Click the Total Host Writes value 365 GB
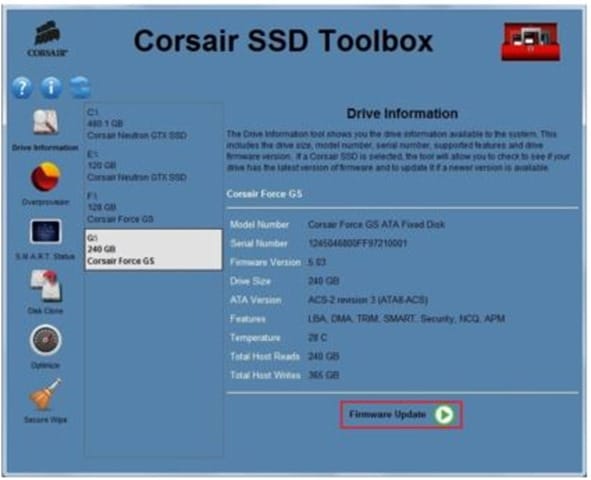This screenshot has width=591, height=480. click(324, 375)
